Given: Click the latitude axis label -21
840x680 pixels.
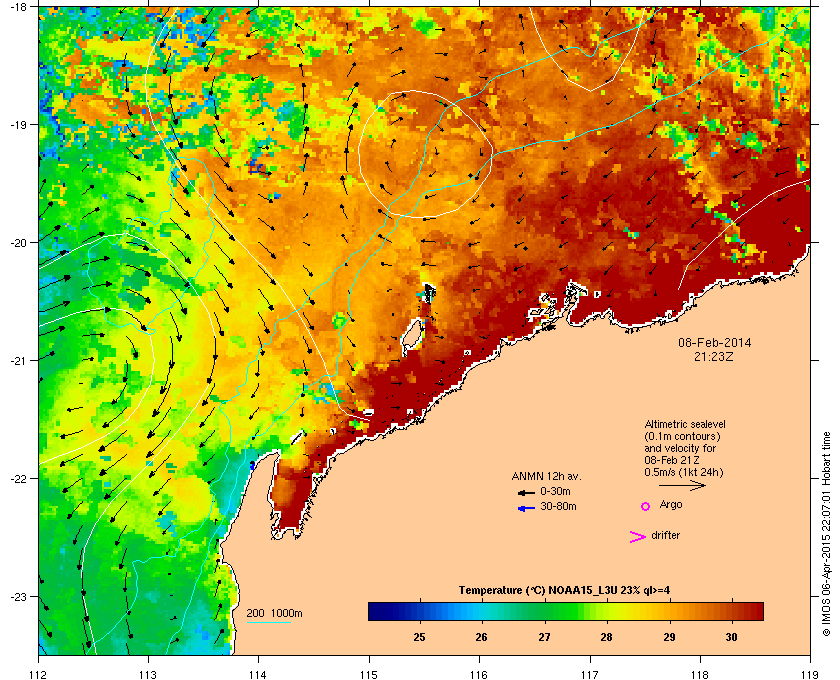Looking at the screenshot, I should click(x=18, y=360).
